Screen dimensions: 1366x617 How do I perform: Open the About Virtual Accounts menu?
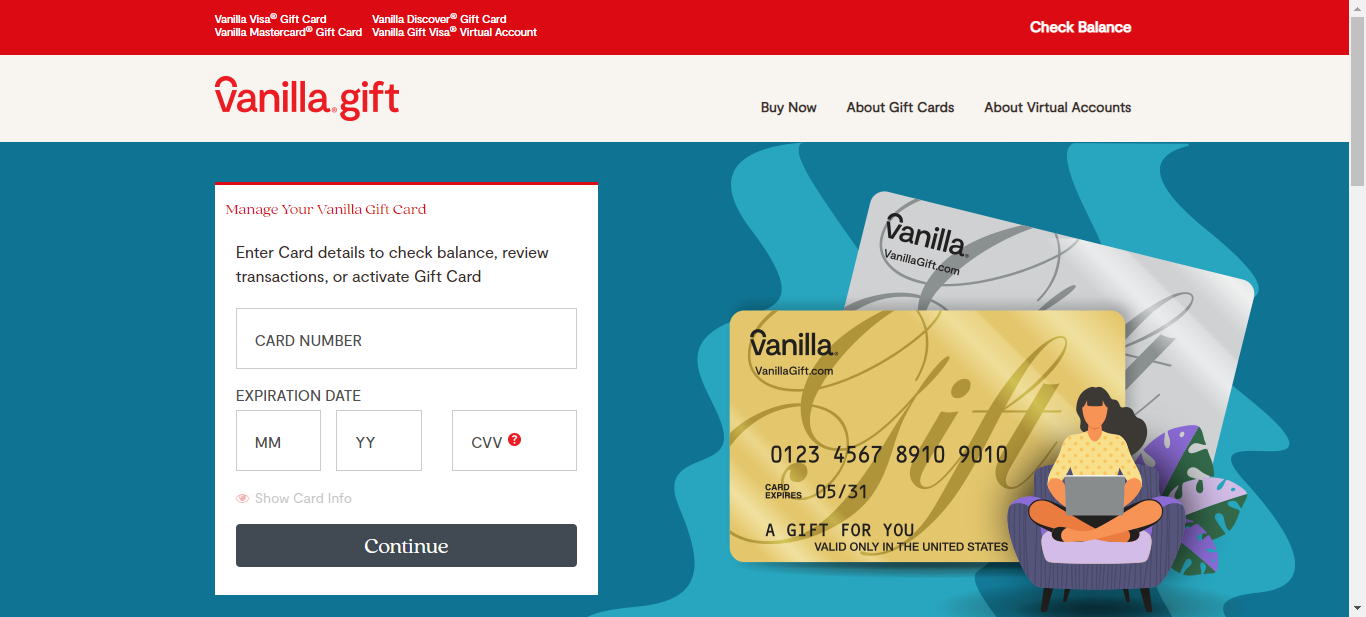1057,107
